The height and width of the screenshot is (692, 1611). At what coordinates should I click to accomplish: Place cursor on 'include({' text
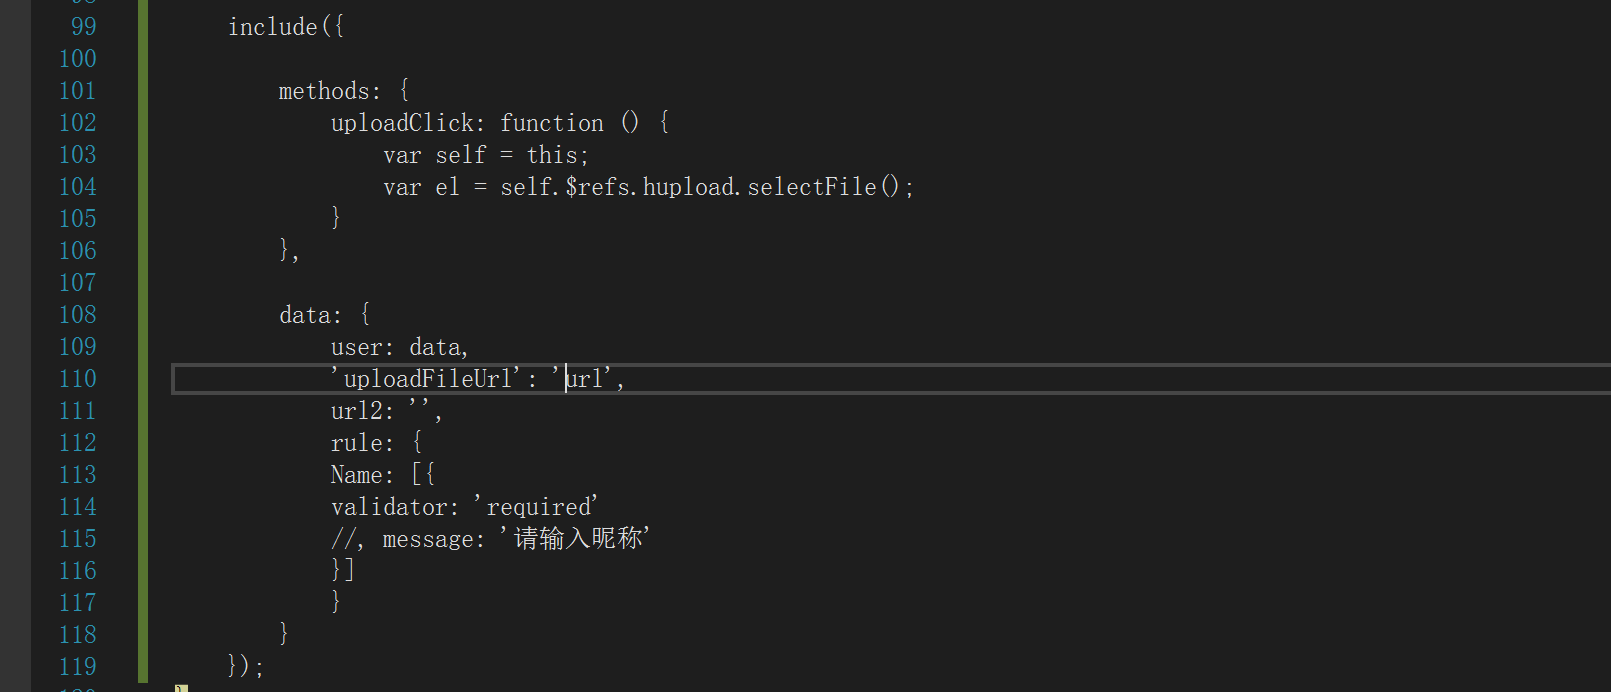pos(286,27)
